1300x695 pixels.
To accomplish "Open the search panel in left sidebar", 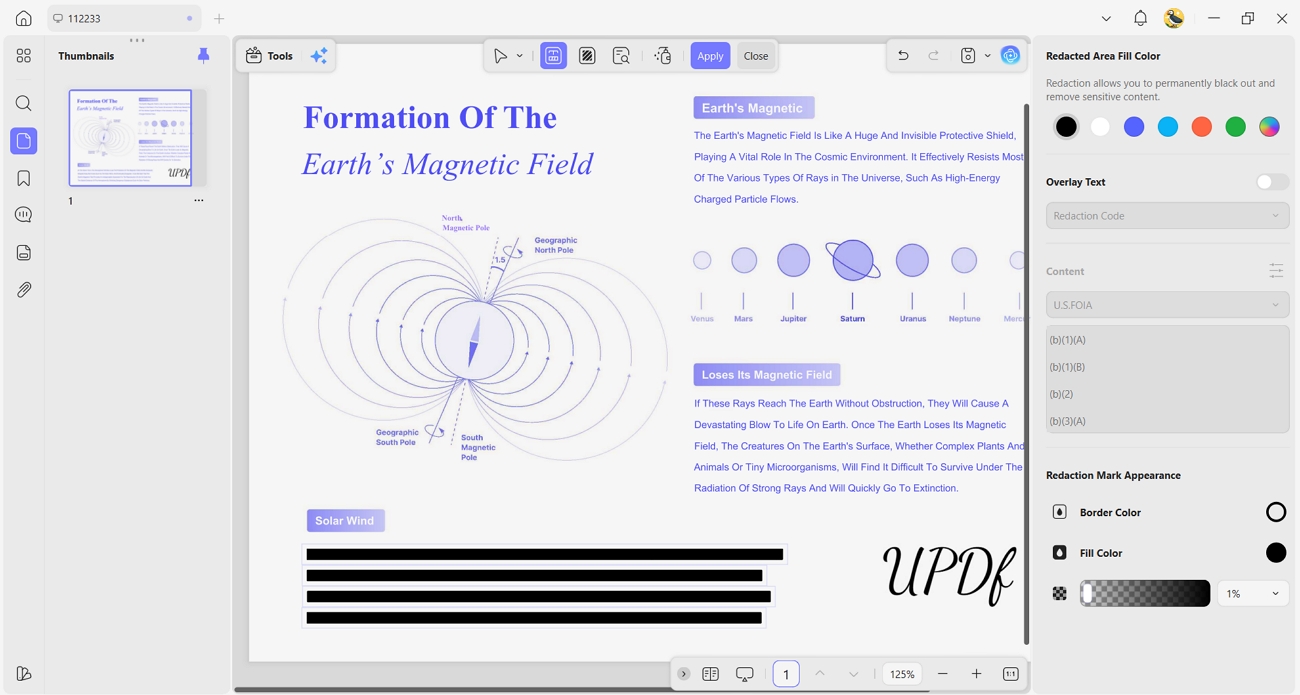I will coord(23,103).
